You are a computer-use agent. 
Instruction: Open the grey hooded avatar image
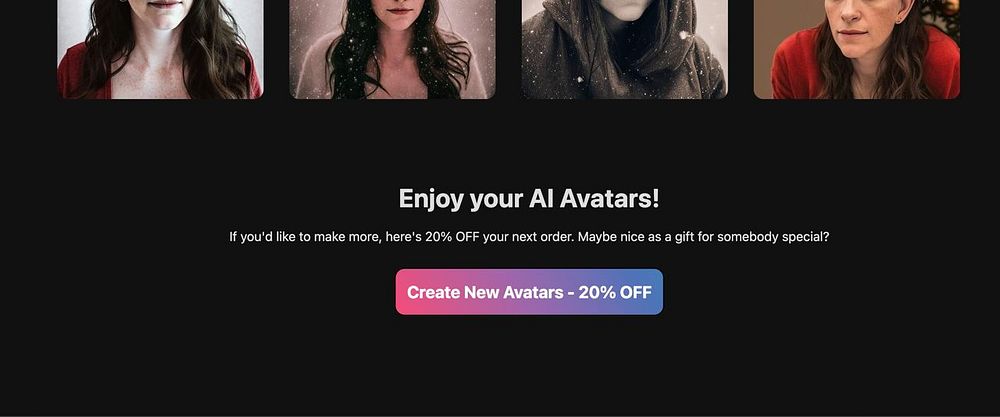[624, 49]
